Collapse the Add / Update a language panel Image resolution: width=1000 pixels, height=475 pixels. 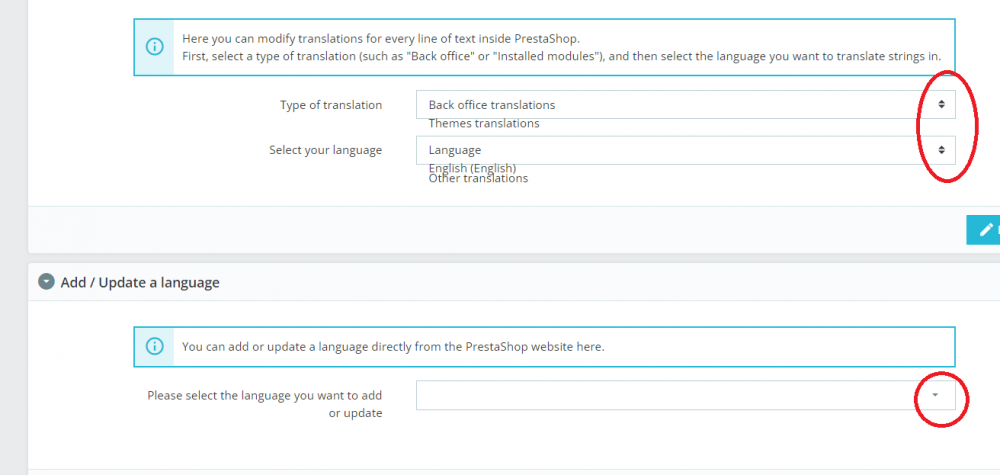coord(46,282)
